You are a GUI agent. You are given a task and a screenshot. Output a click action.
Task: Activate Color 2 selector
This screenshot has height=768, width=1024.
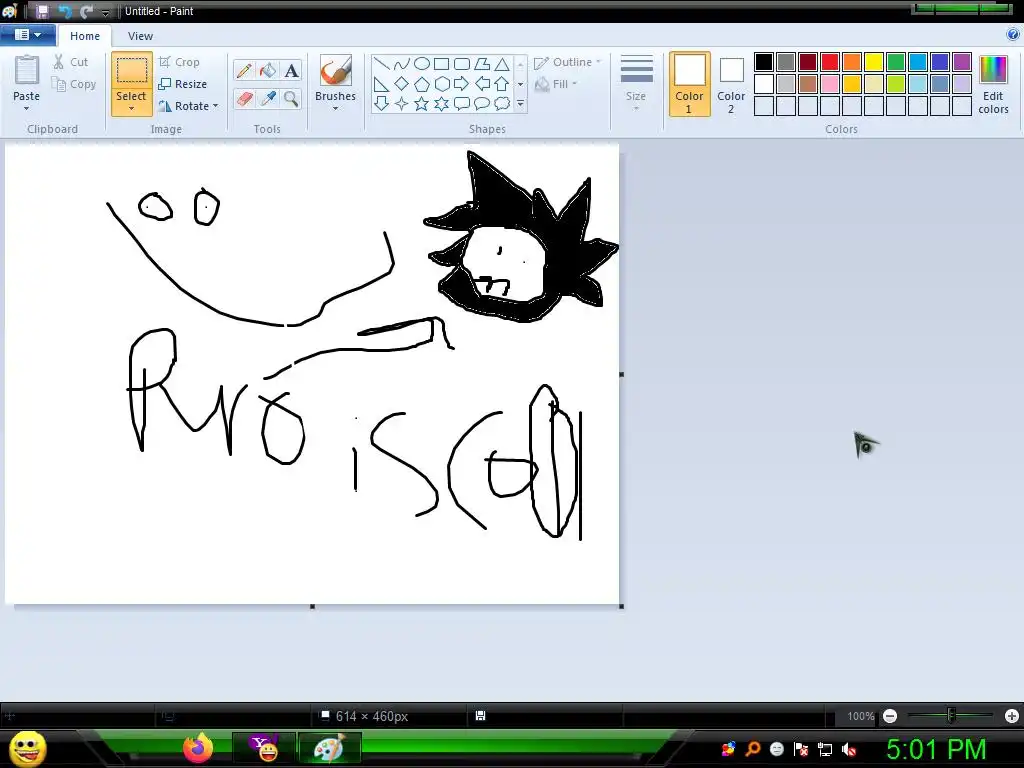coord(731,84)
